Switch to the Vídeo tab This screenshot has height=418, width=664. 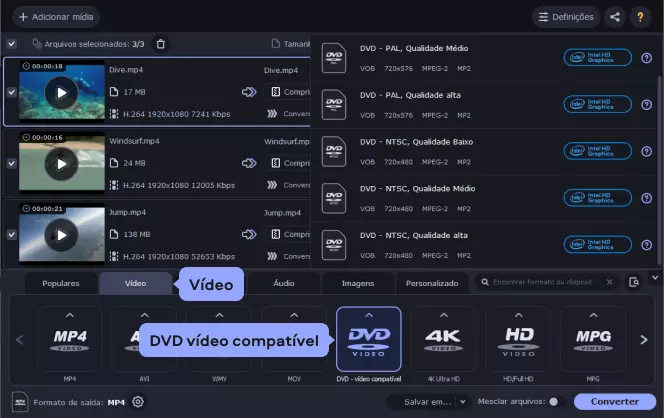click(x=136, y=283)
